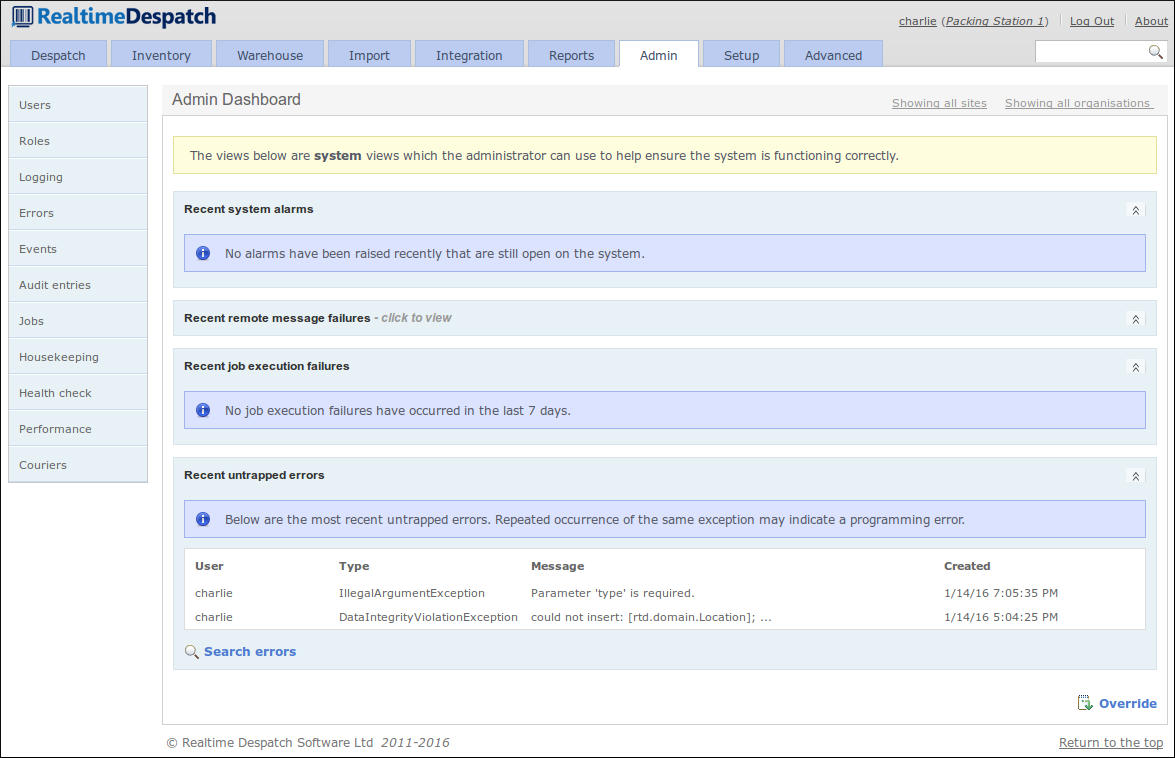The image size is (1175, 758).
Task: Click the Created column header
Action: pyautogui.click(x=967, y=566)
